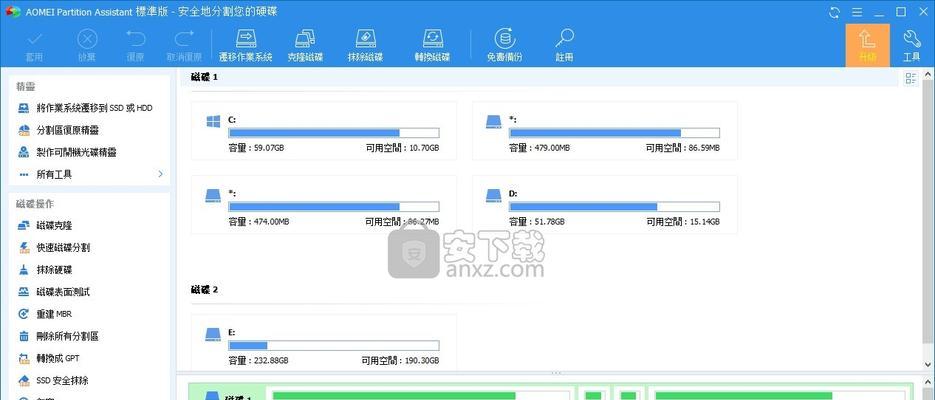Click the drive icon beside D:
935x400 pixels.
[x=493, y=196]
